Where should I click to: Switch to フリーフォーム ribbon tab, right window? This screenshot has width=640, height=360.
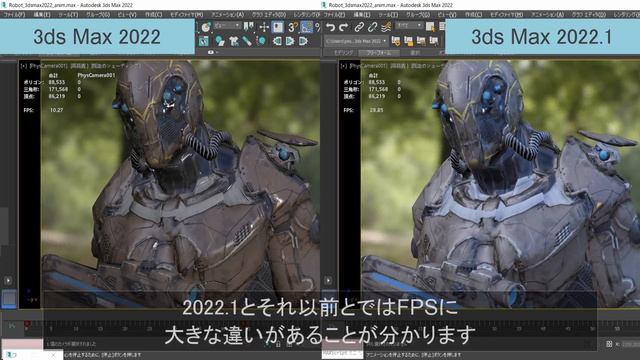(378, 53)
